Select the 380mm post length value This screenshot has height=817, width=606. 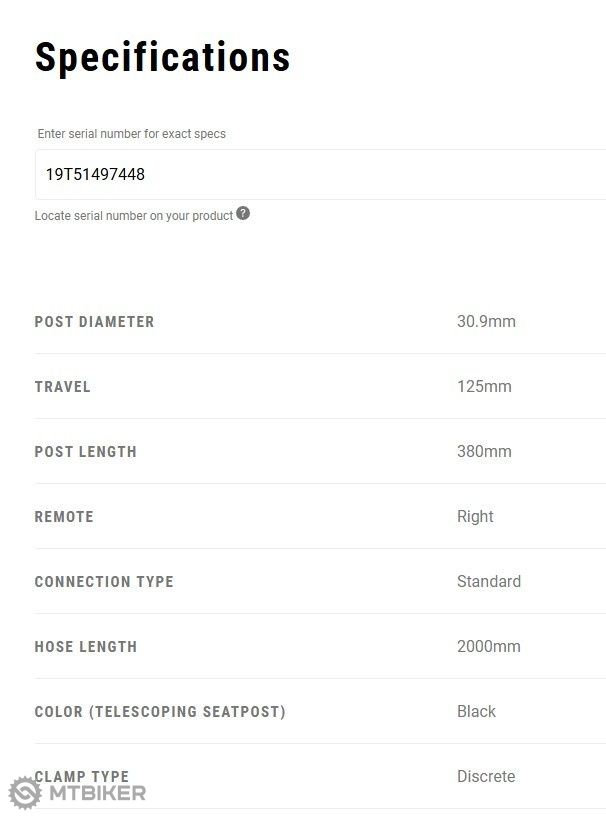(x=484, y=451)
